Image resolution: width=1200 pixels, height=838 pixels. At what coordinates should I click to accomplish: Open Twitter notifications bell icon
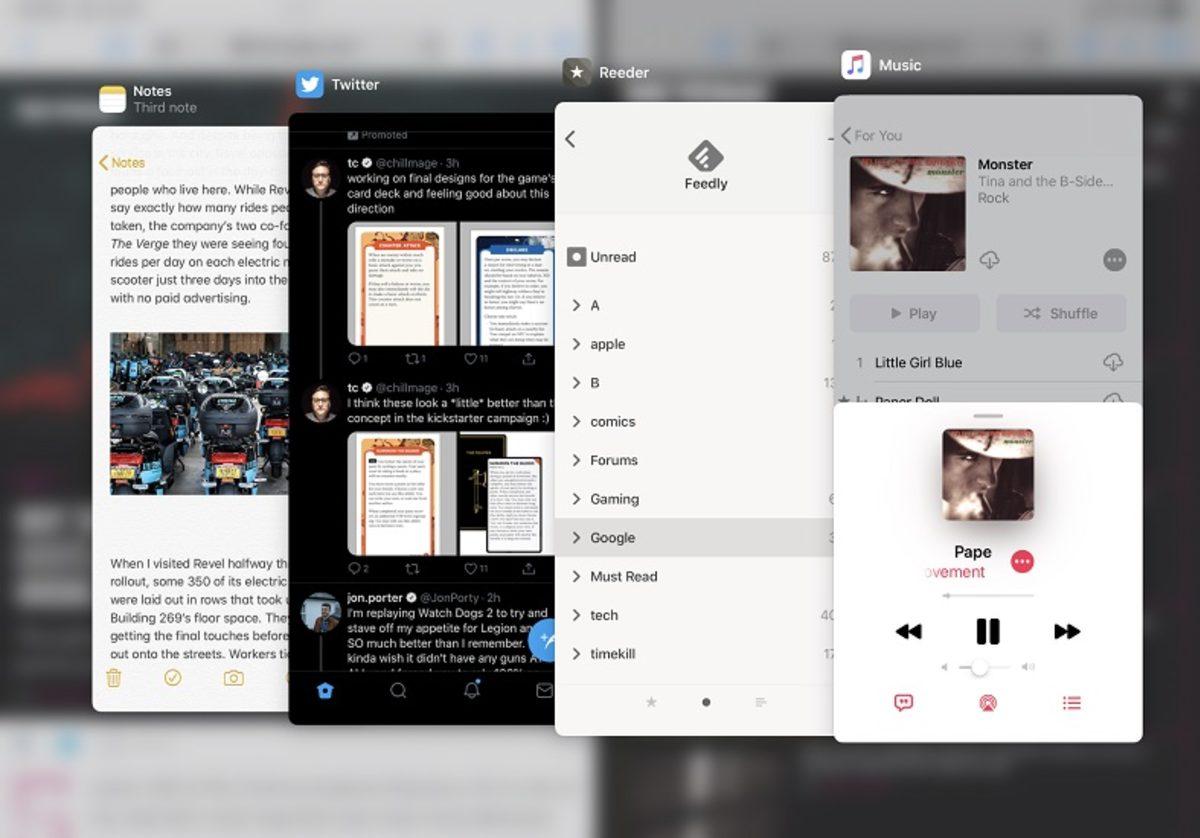pos(472,691)
